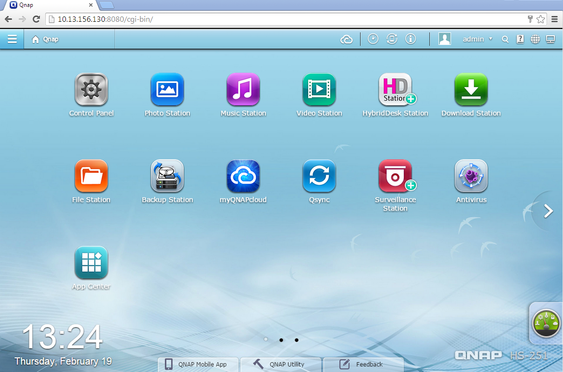This screenshot has height=372, width=563.
Task: Open external devices sync icon
Action: pos(392,39)
